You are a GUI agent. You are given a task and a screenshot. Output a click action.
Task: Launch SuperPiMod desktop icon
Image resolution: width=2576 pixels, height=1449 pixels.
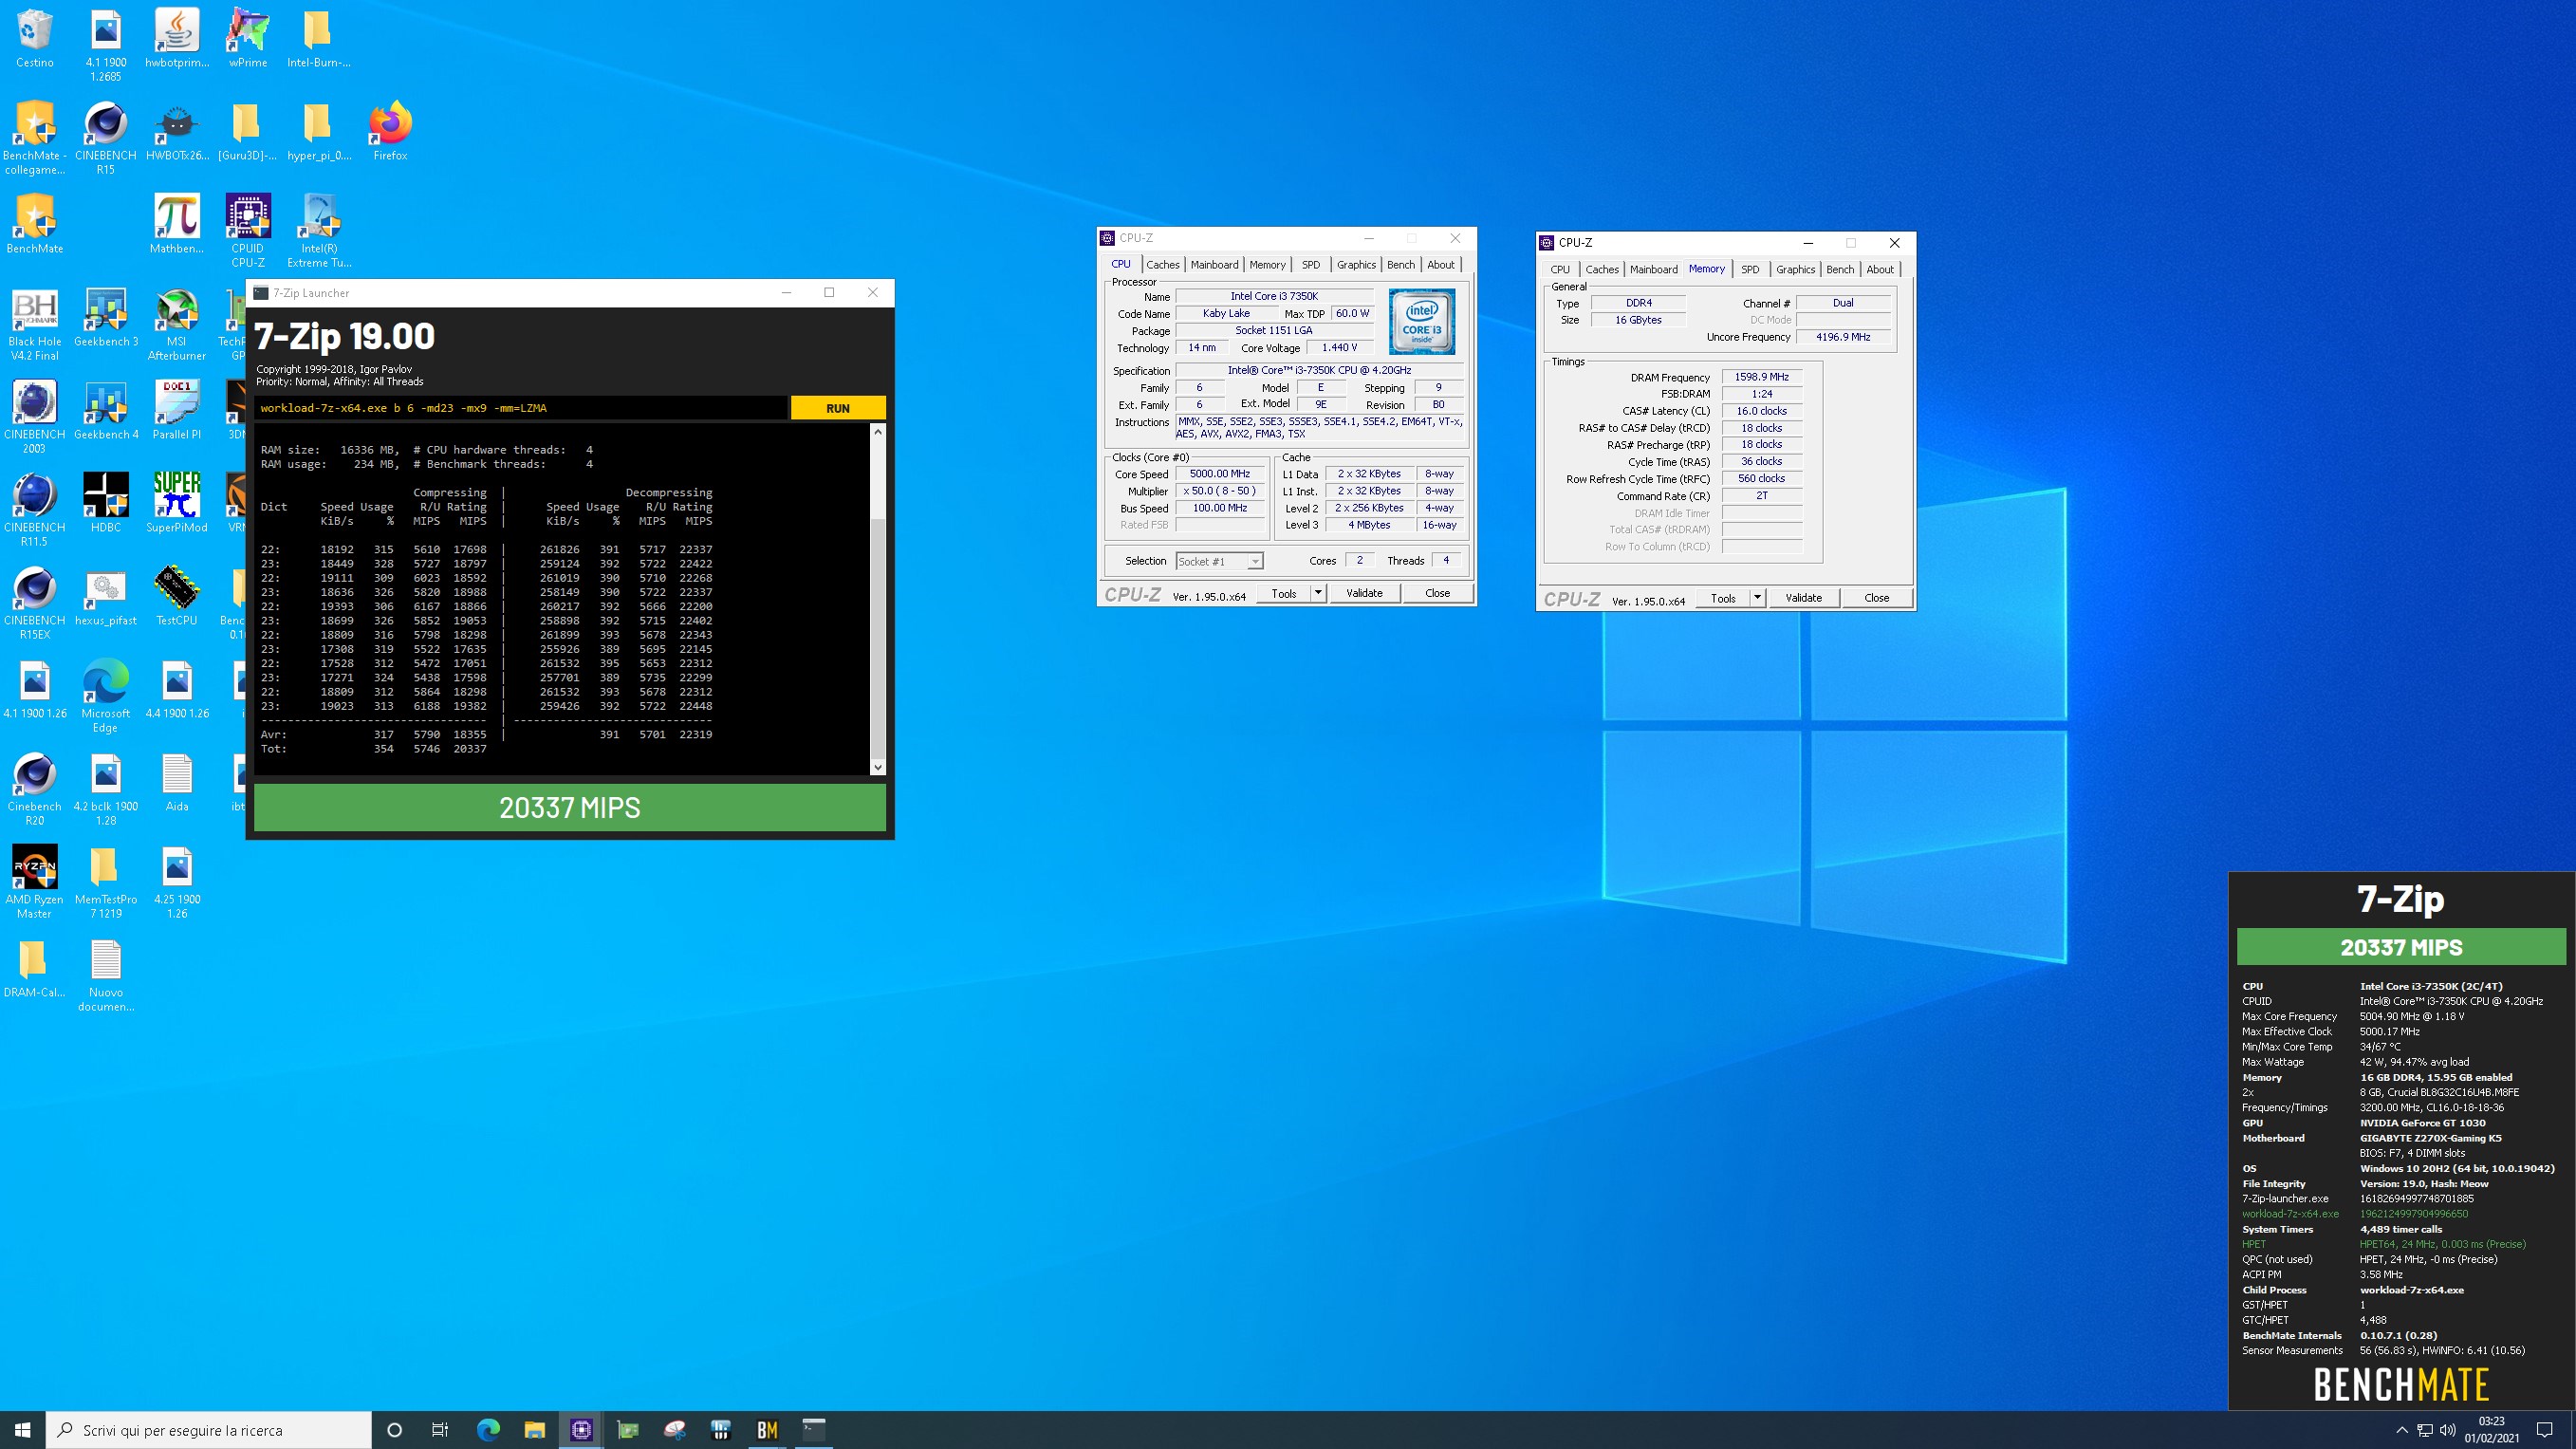pyautogui.click(x=177, y=503)
